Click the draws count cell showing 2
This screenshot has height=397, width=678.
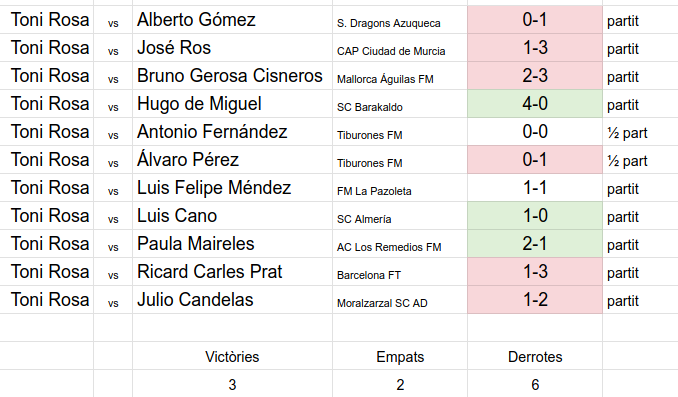click(400, 384)
